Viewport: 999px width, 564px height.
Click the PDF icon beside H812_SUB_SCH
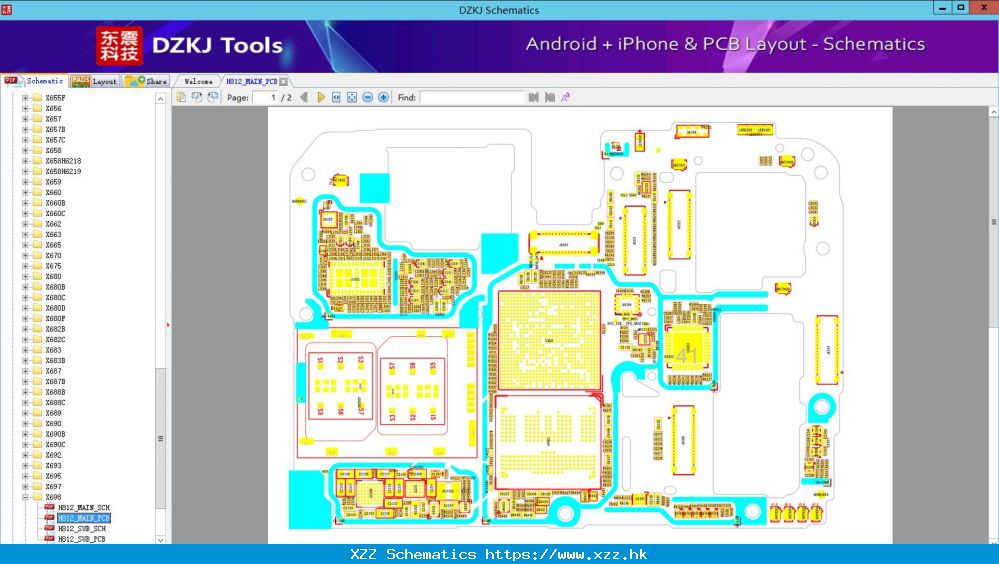(49, 528)
